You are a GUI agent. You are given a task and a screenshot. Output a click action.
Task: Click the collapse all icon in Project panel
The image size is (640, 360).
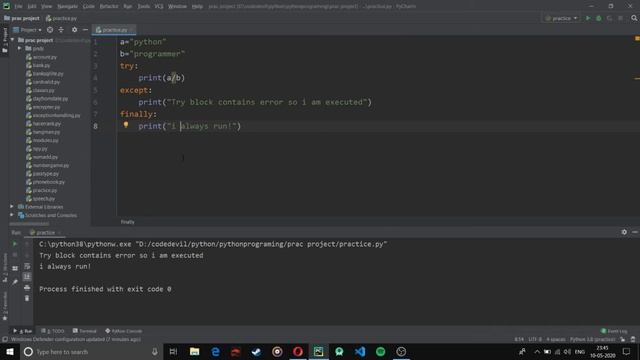click(x=61, y=30)
